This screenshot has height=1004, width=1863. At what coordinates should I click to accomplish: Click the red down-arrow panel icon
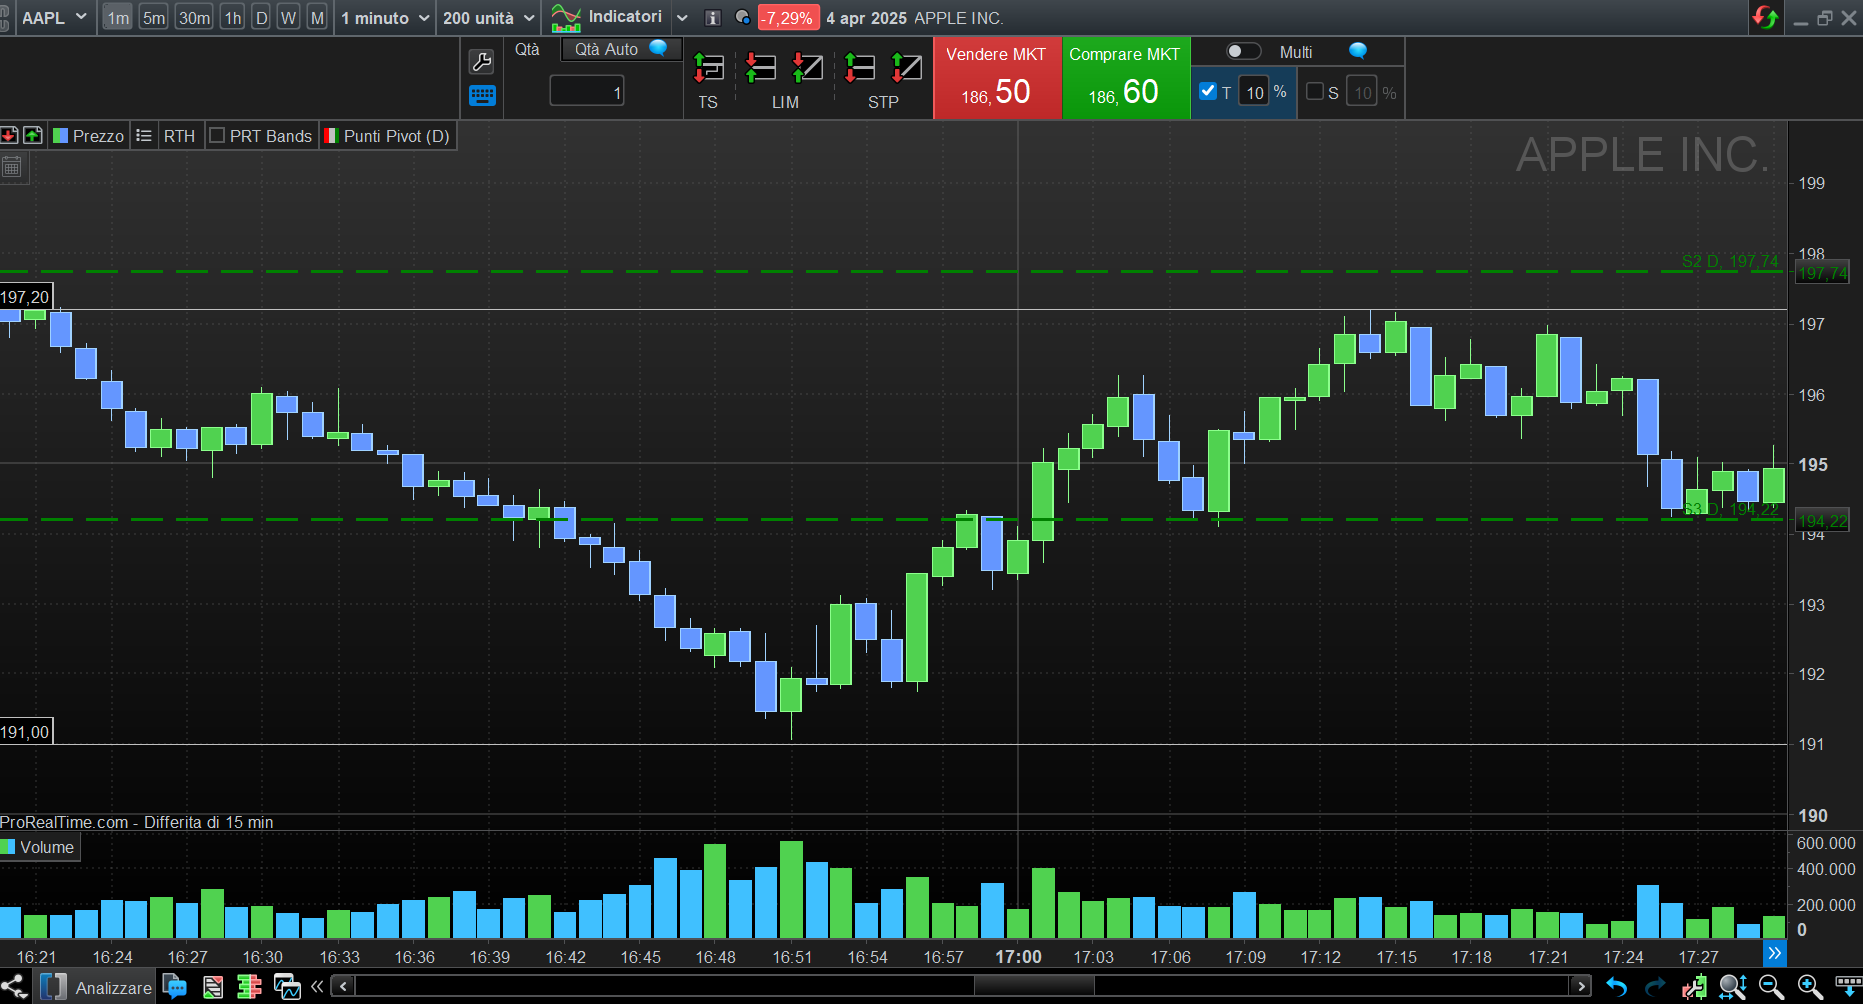tap(9, 135)
